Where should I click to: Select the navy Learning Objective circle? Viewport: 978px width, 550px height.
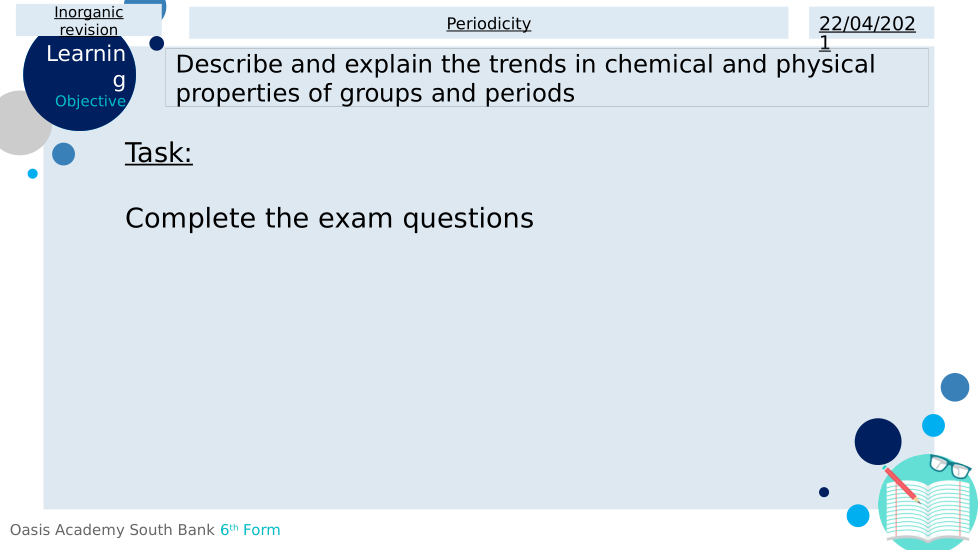(79, 75)
